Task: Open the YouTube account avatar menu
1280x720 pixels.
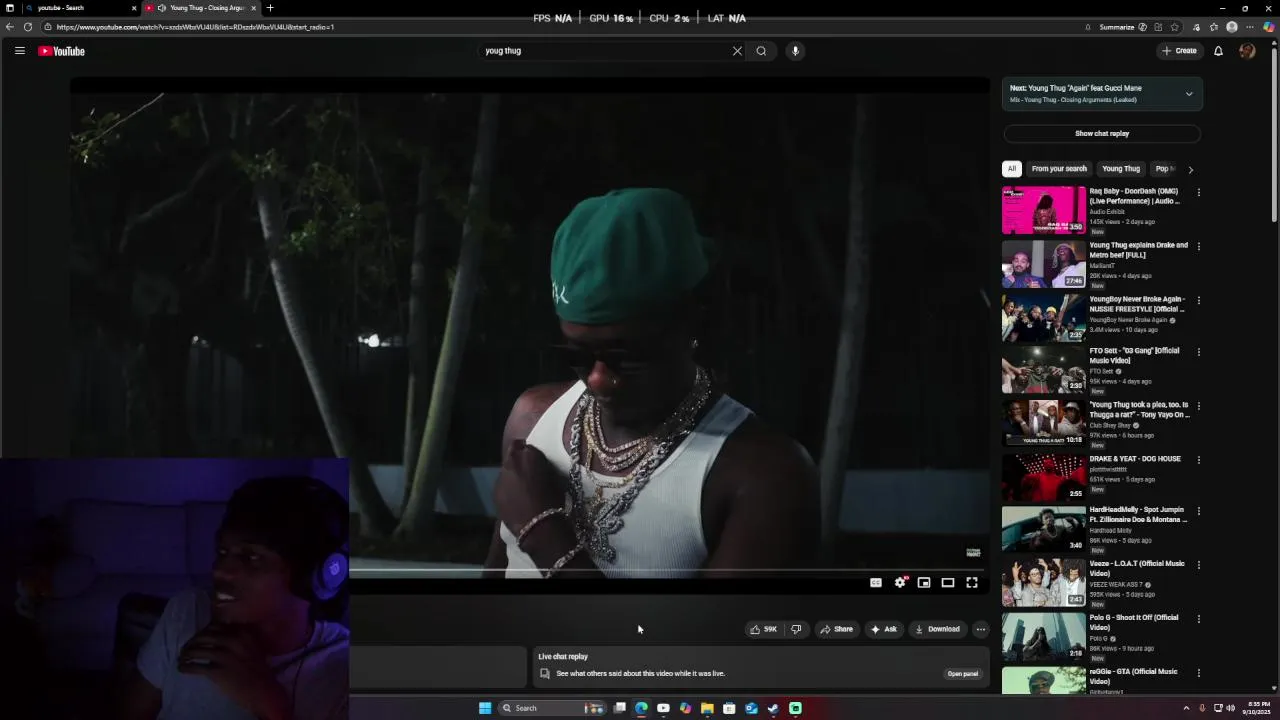Action: tap(1247, 51)
